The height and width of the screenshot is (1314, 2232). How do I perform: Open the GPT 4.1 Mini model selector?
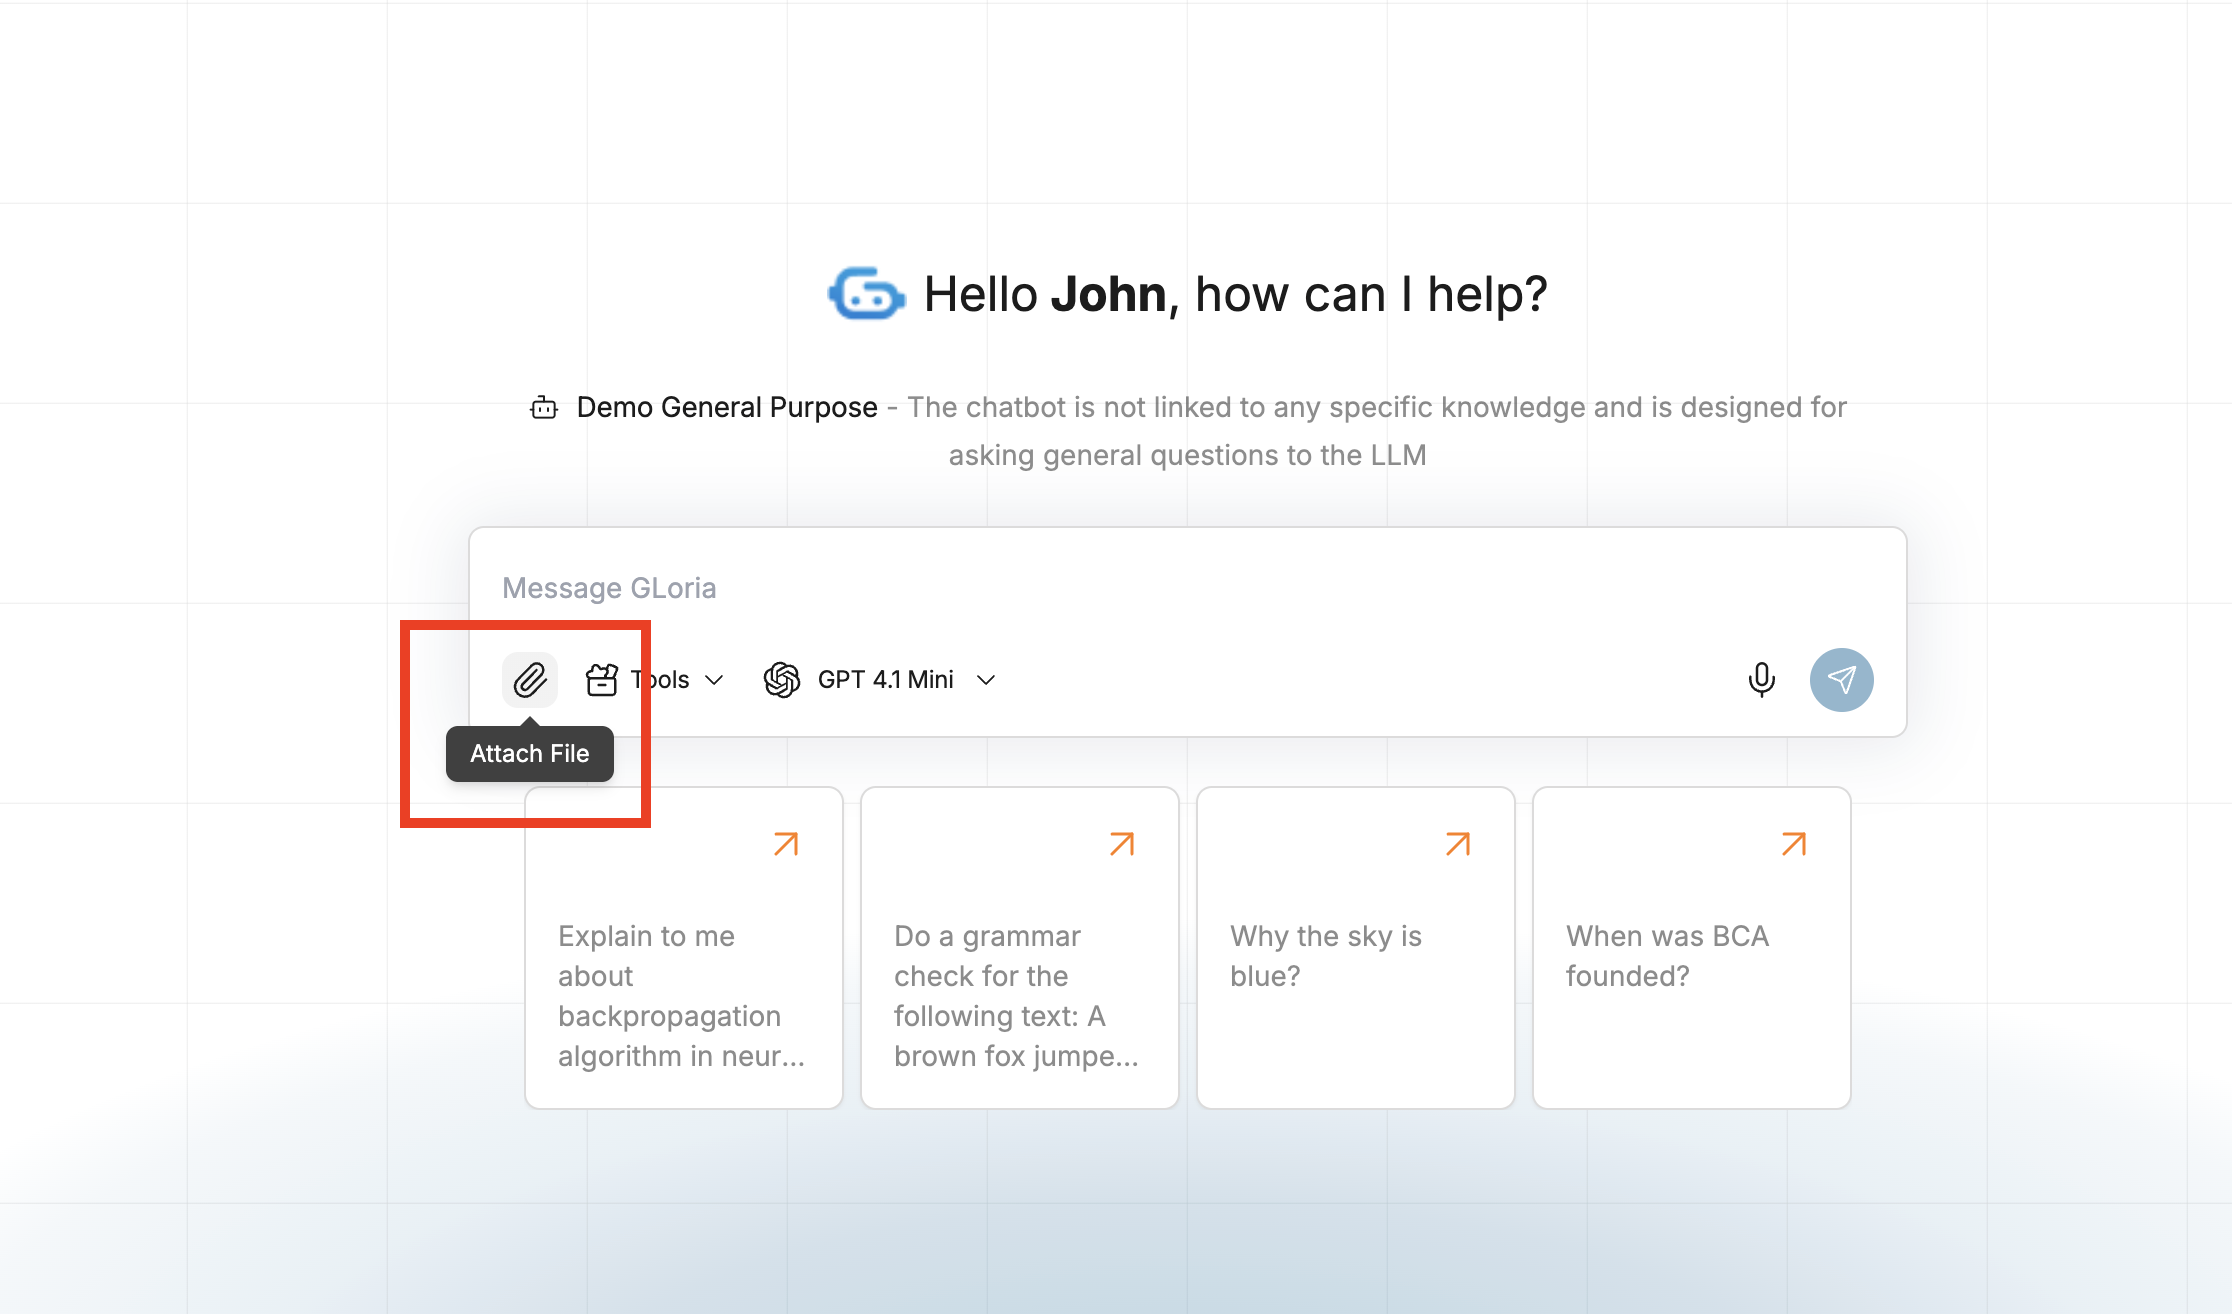pos(885,680)
